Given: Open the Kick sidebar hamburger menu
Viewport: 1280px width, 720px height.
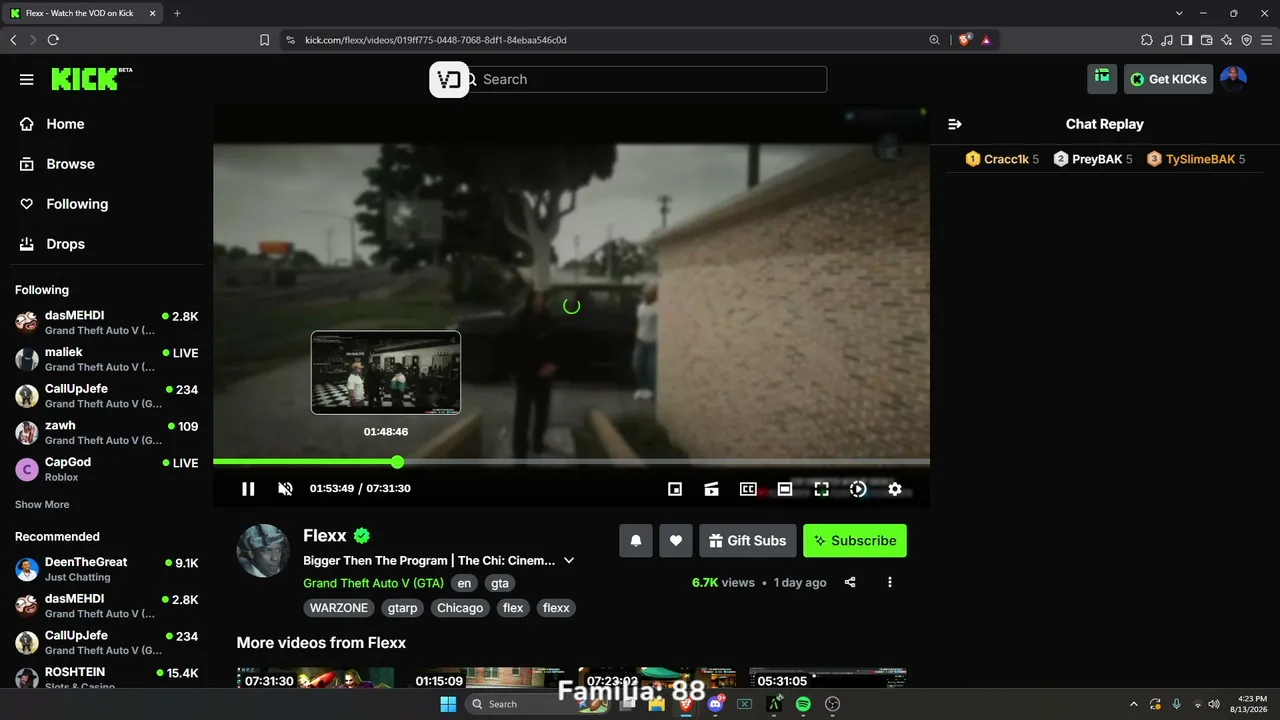Looking at the screenshot, I should click(27, 79).
